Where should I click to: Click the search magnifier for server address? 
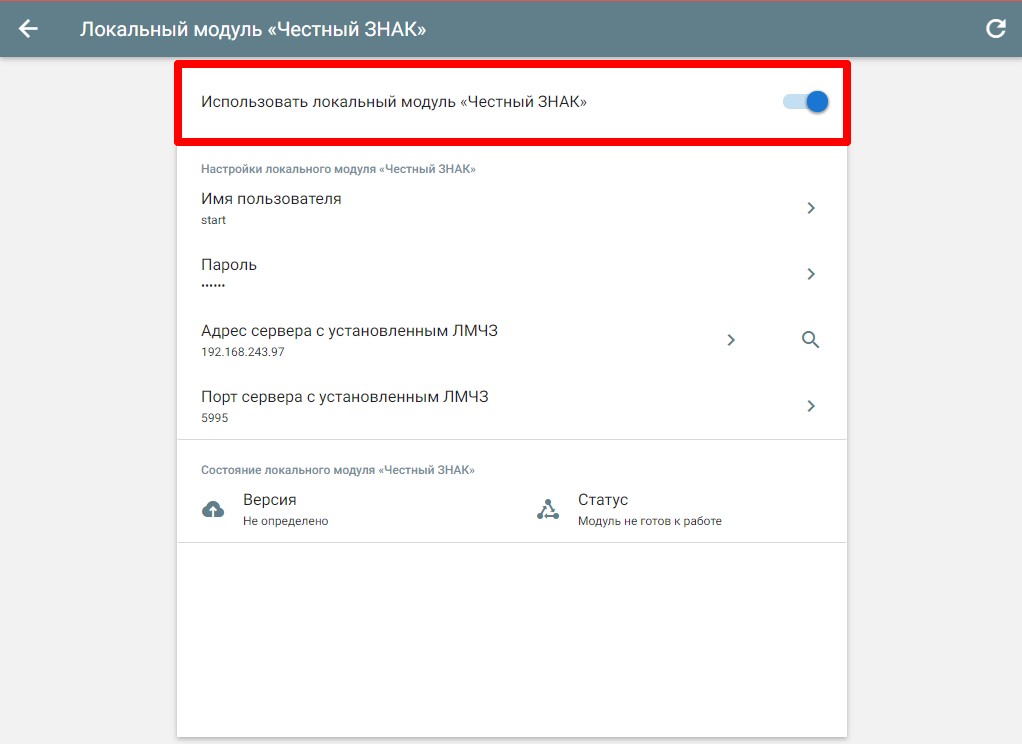click(810, 340)
